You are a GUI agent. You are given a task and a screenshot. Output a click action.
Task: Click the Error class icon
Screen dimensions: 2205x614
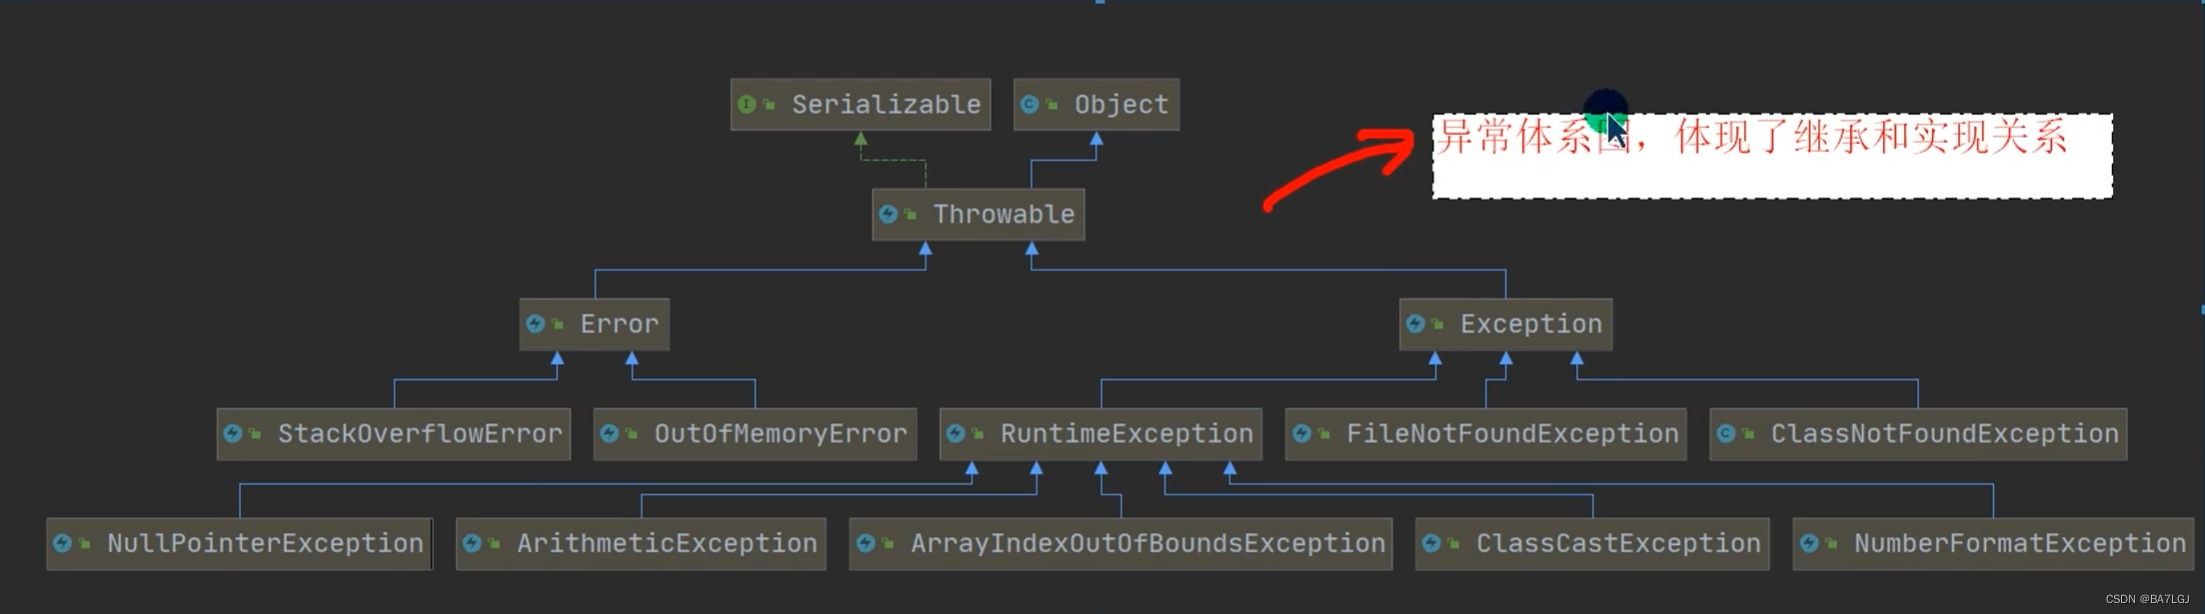coord(535,324)
